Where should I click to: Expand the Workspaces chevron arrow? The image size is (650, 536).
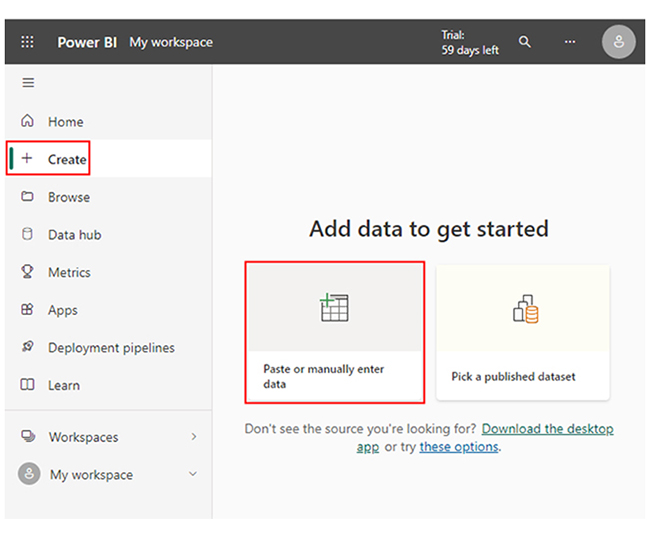tap(194, 437)
